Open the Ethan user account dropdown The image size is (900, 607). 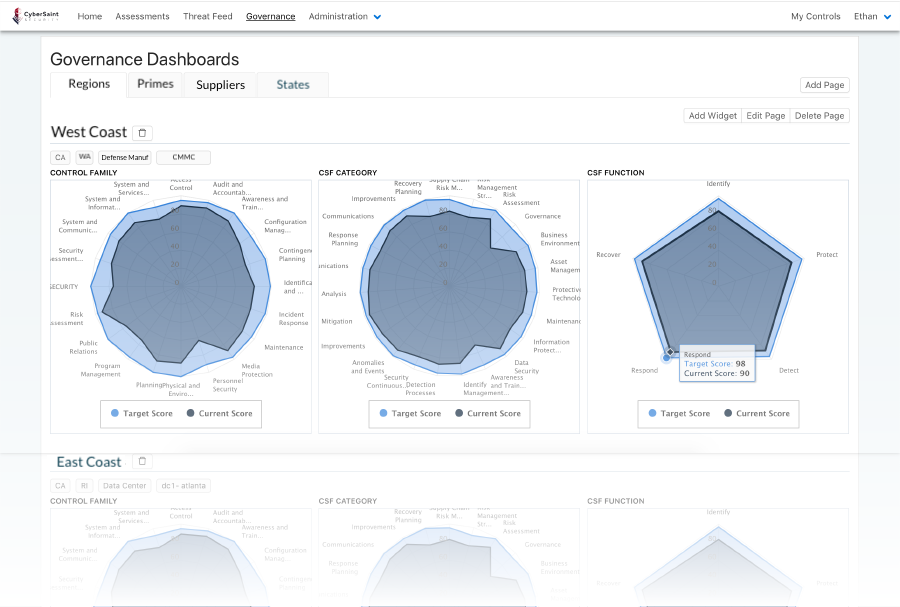coord(872,17)
